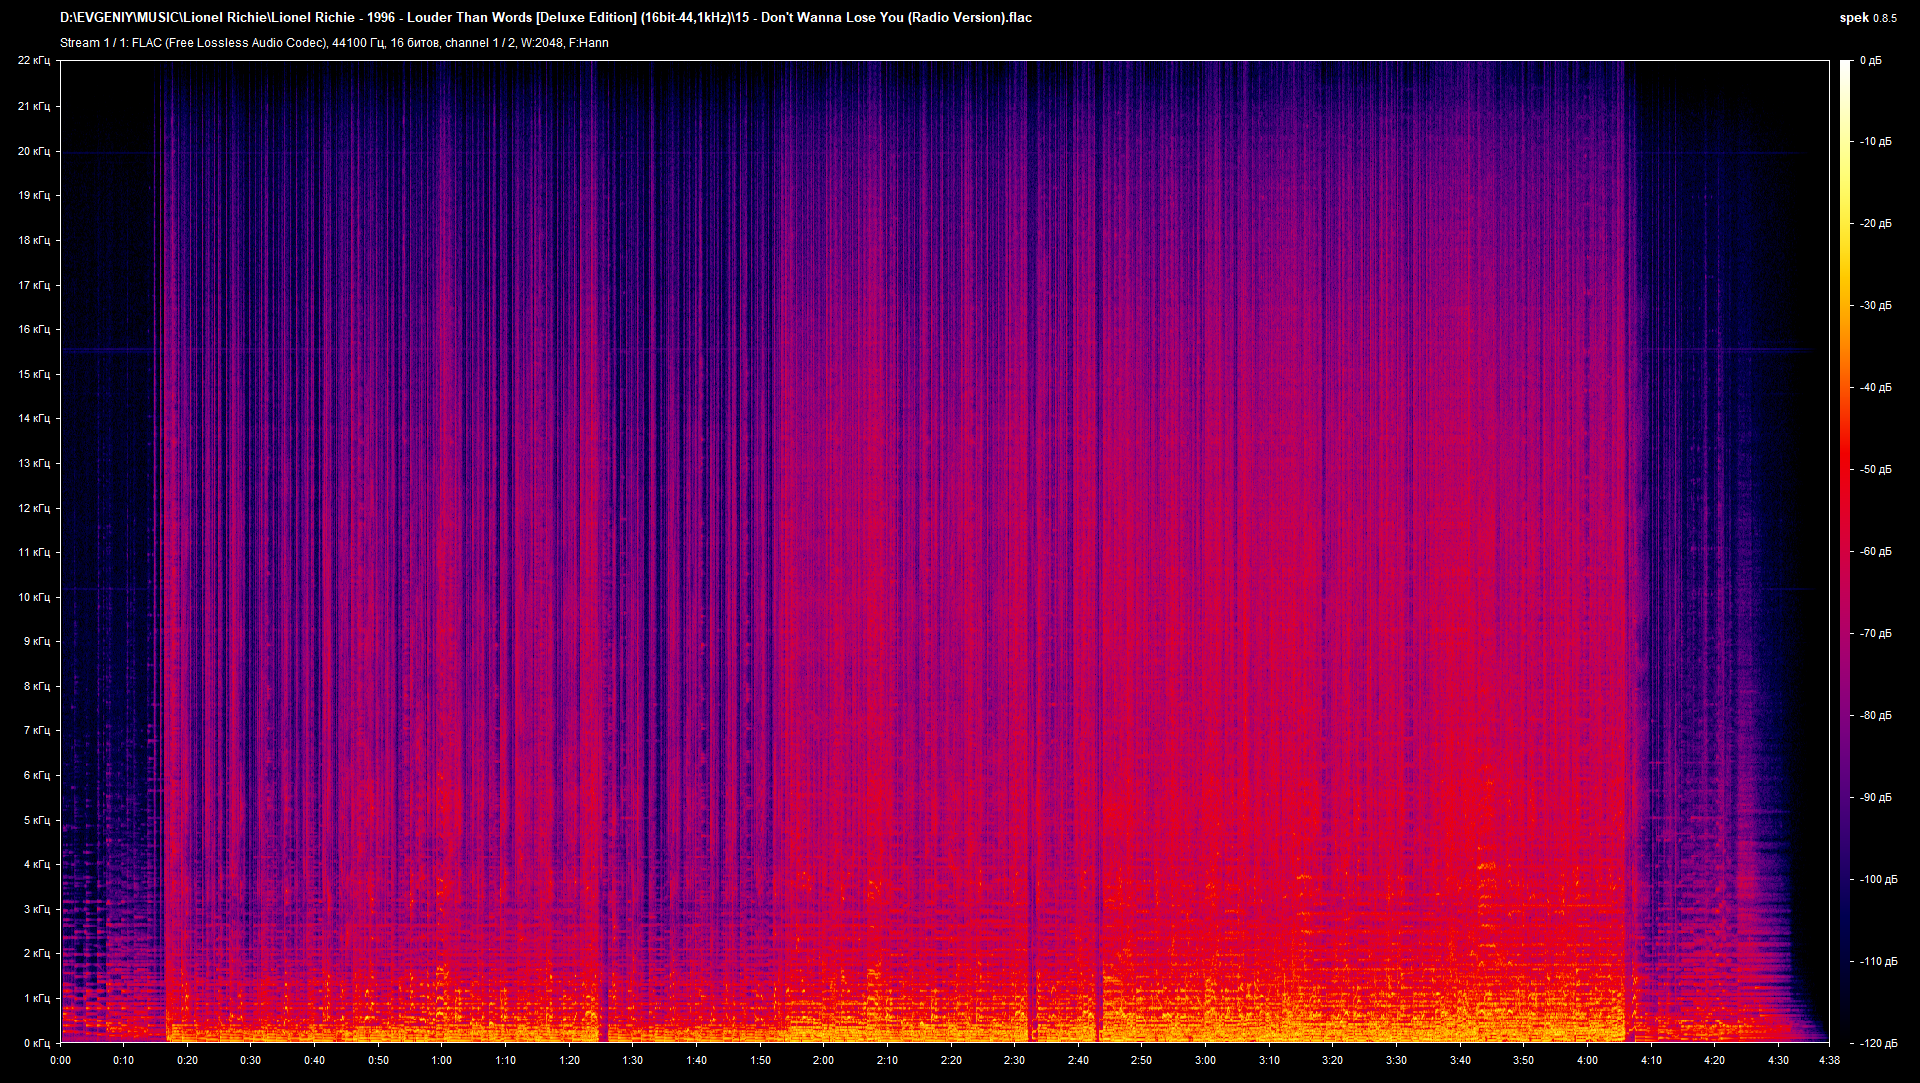Image resolution: width=1920 pixels, height=1083 pixels.
Task: Click the 'spek 0.8.5' label
Action: click(x=1867, y=18)
